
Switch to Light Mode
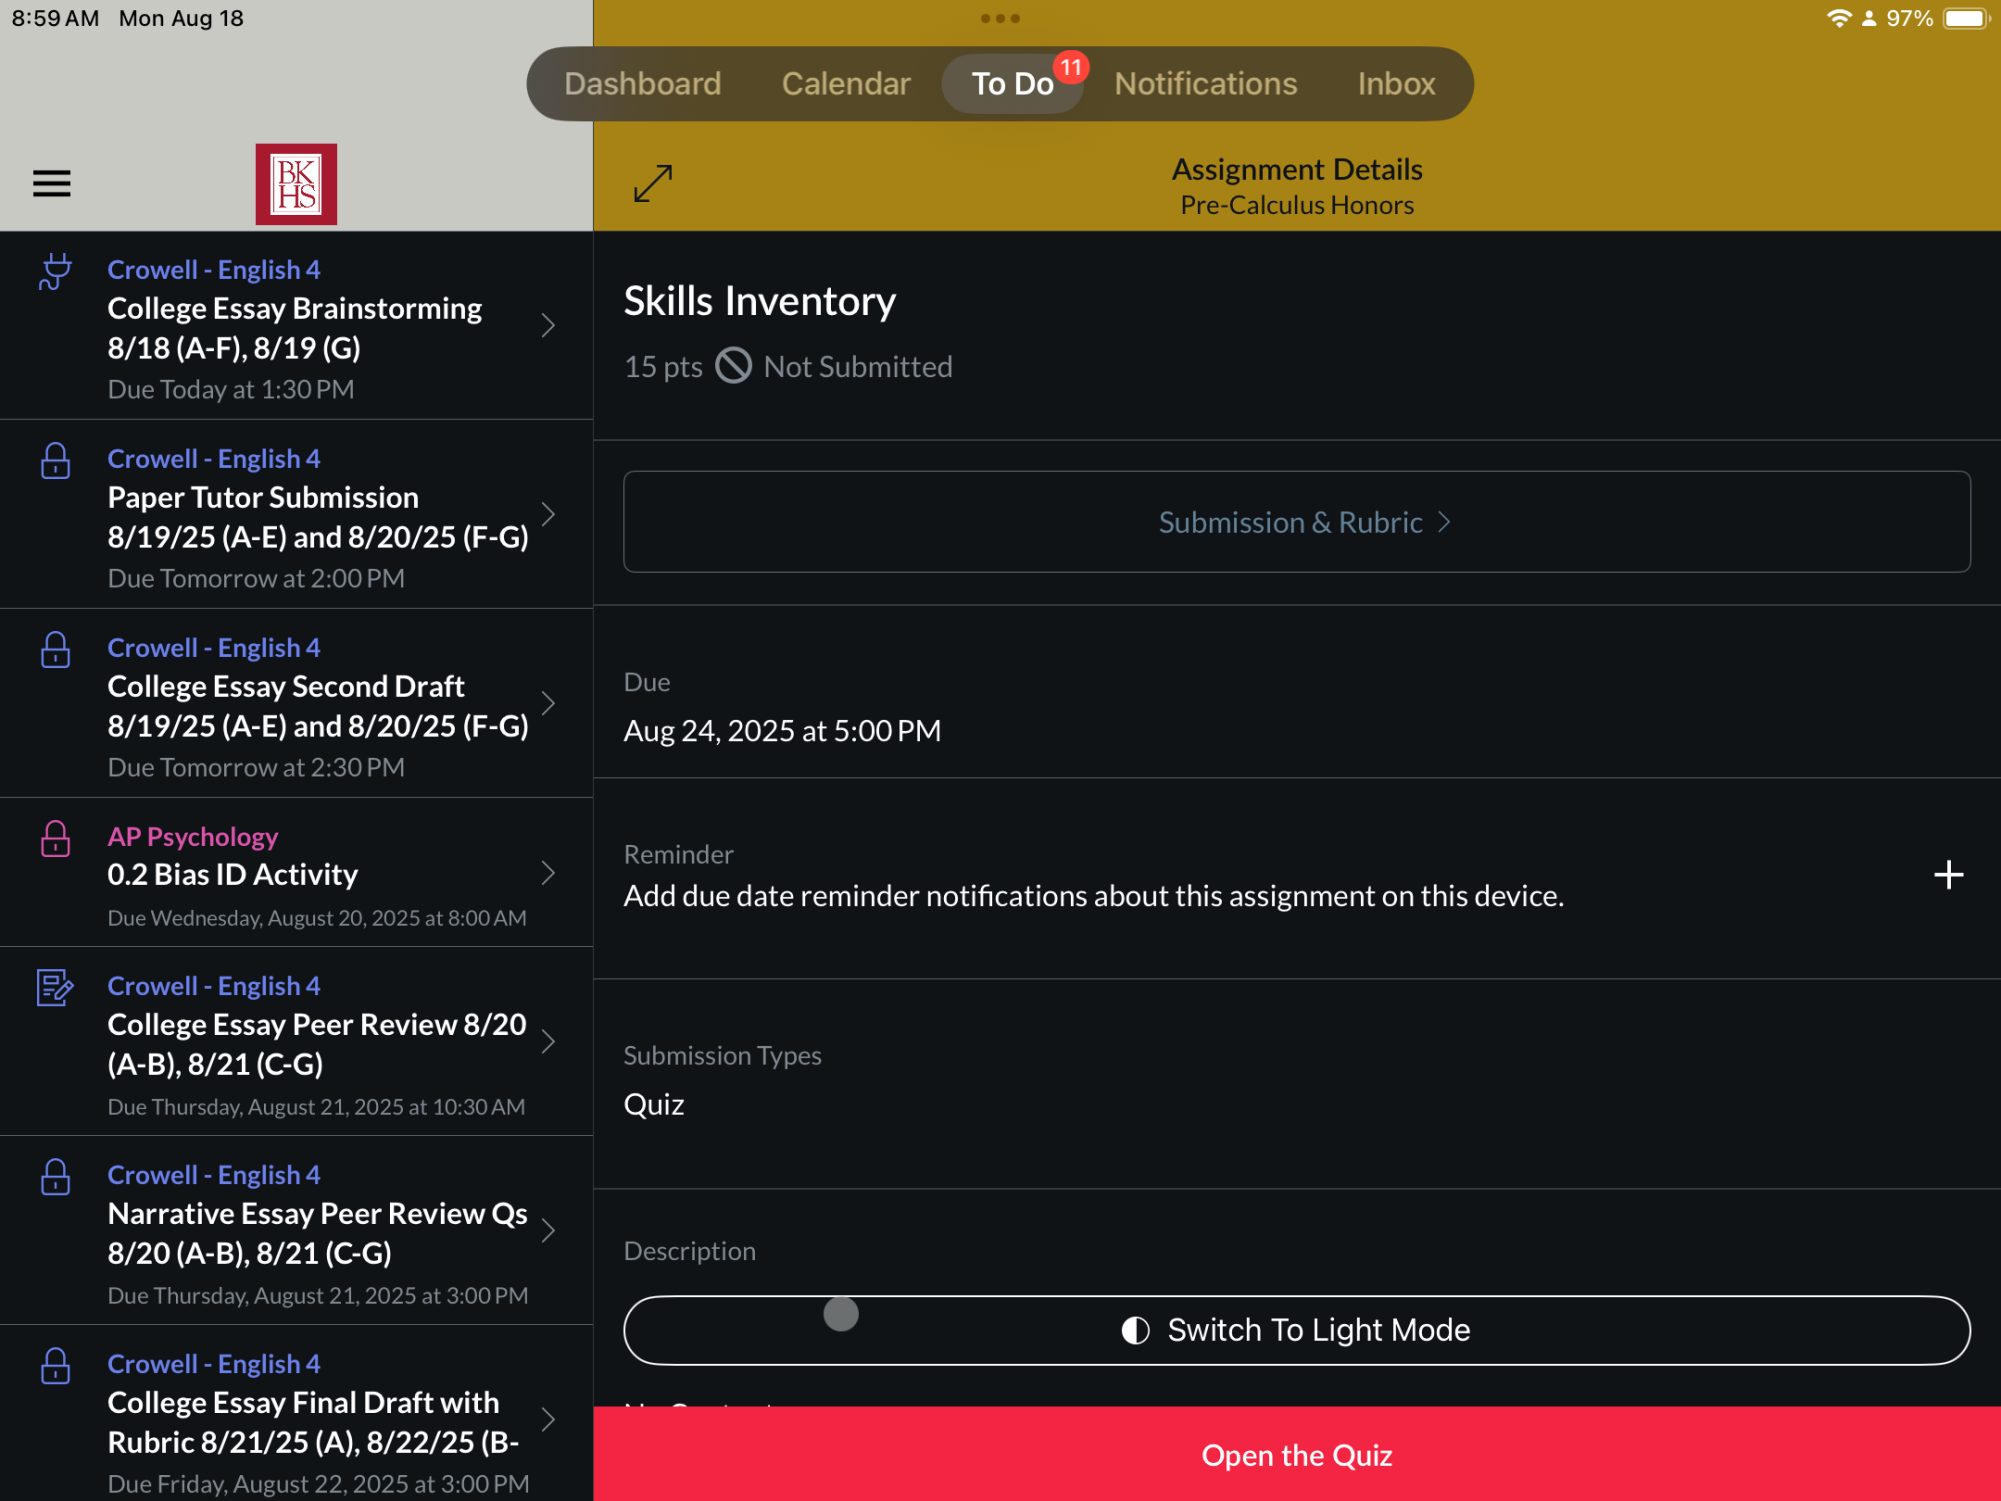pyautogui.click(x=1297, y=1330)
